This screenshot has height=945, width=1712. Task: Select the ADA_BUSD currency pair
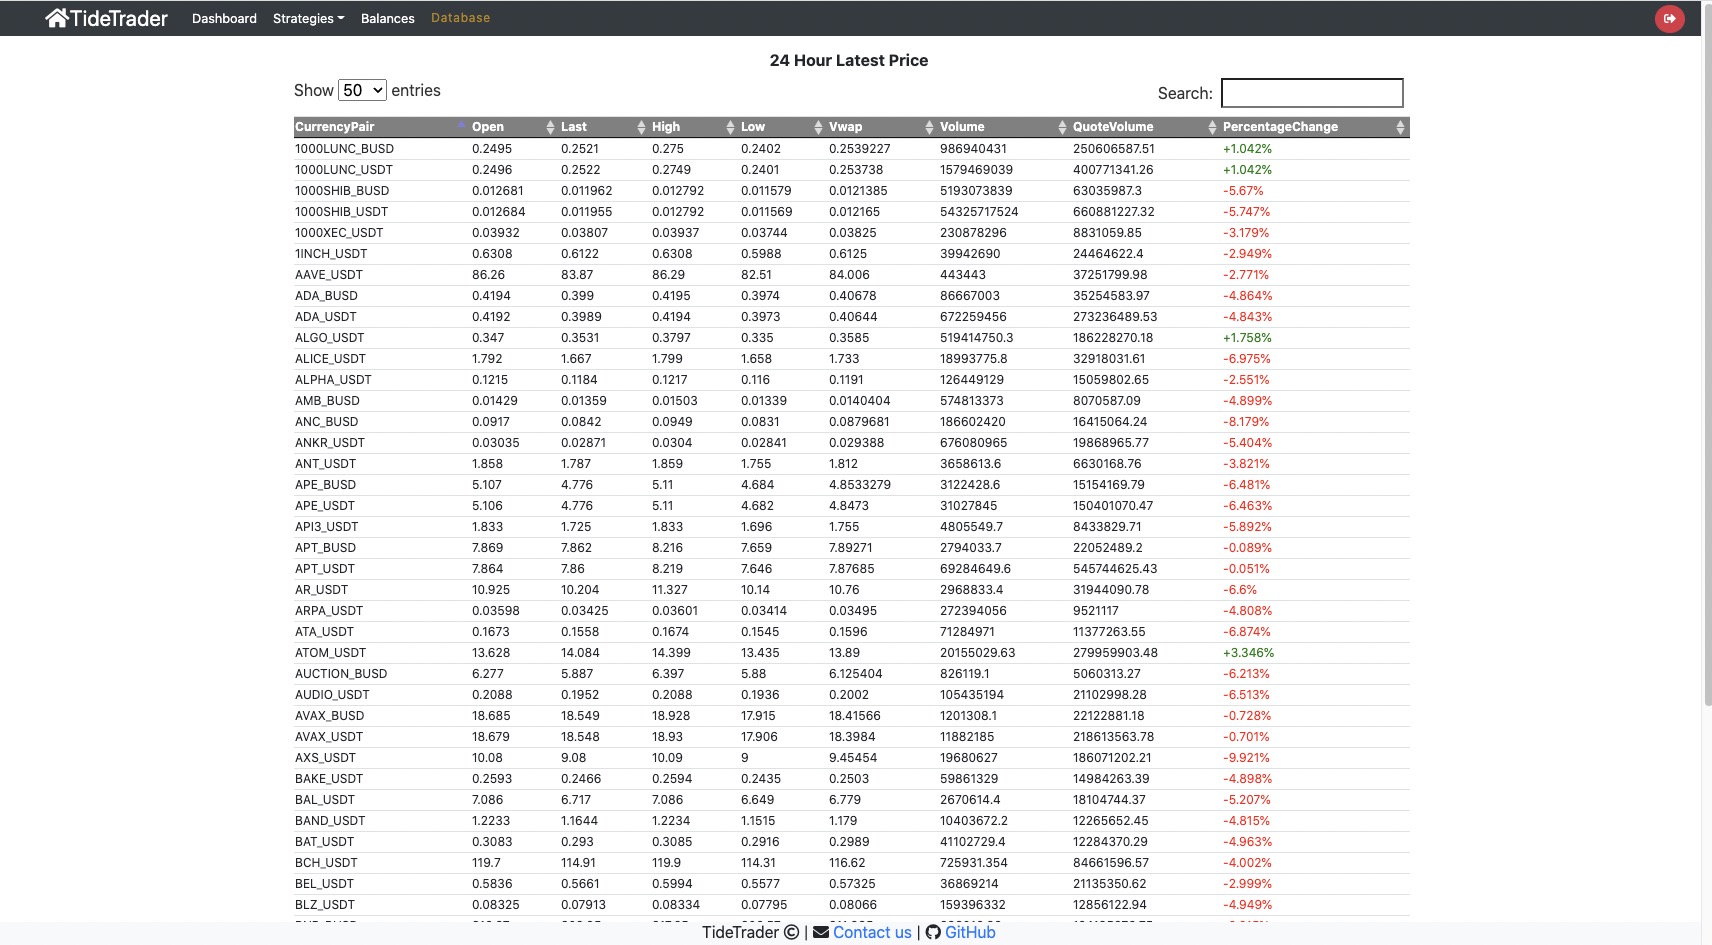[326, 296]
